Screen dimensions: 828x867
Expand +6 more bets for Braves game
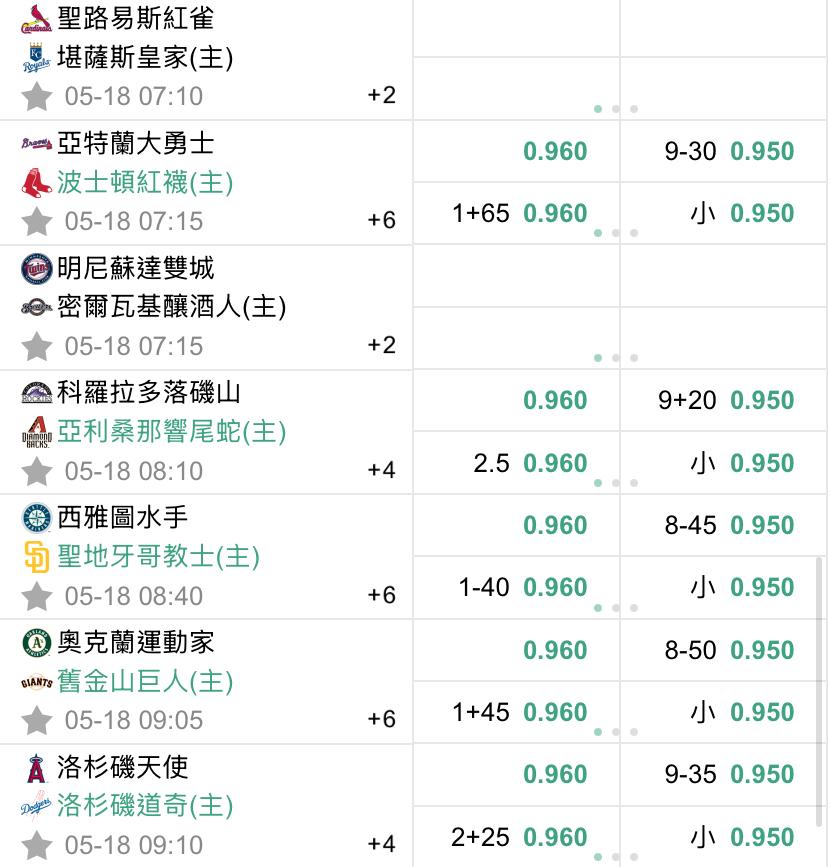(382, 220)
